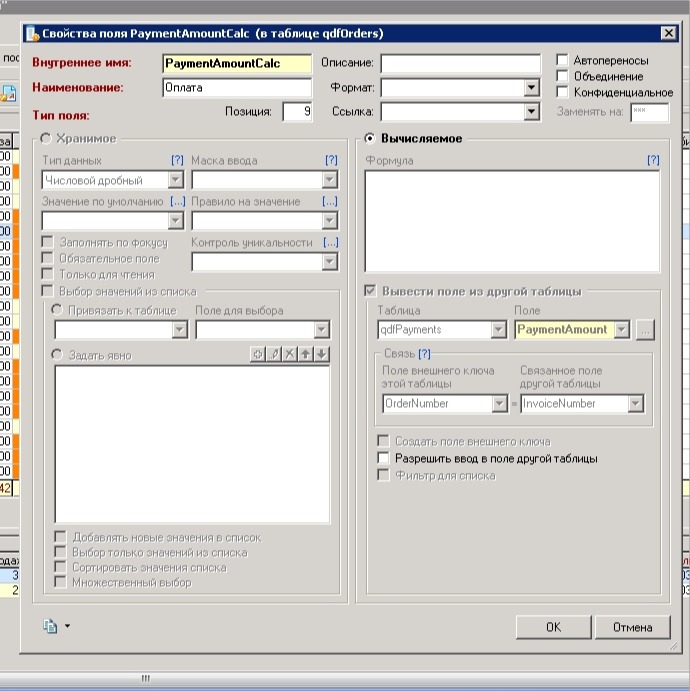Click the Отмена button
Screen dimensions: 690x691
[632, 627]
